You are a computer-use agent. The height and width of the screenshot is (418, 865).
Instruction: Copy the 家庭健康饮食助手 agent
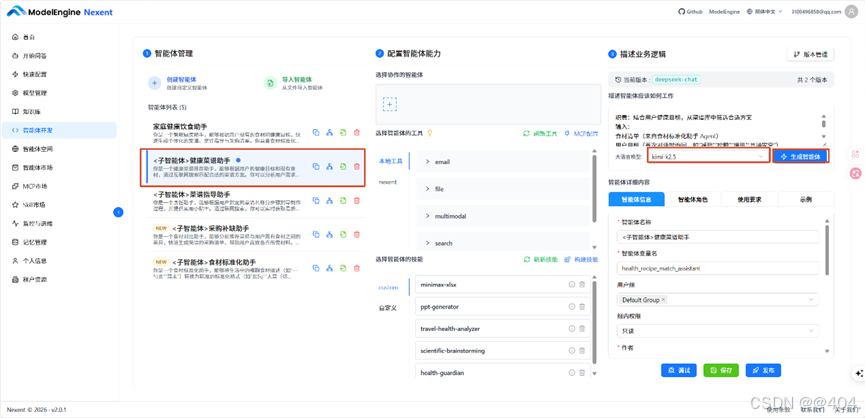[x=316, y=132]
